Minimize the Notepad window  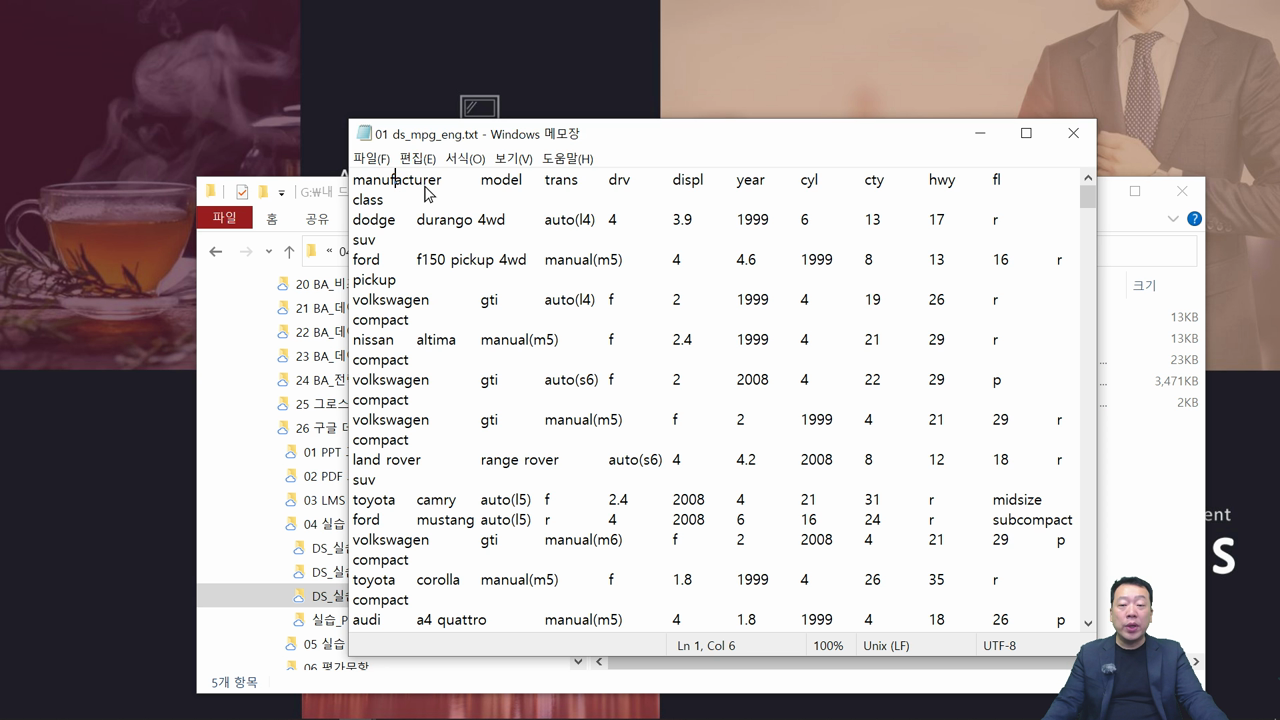[x=980, y=133]
